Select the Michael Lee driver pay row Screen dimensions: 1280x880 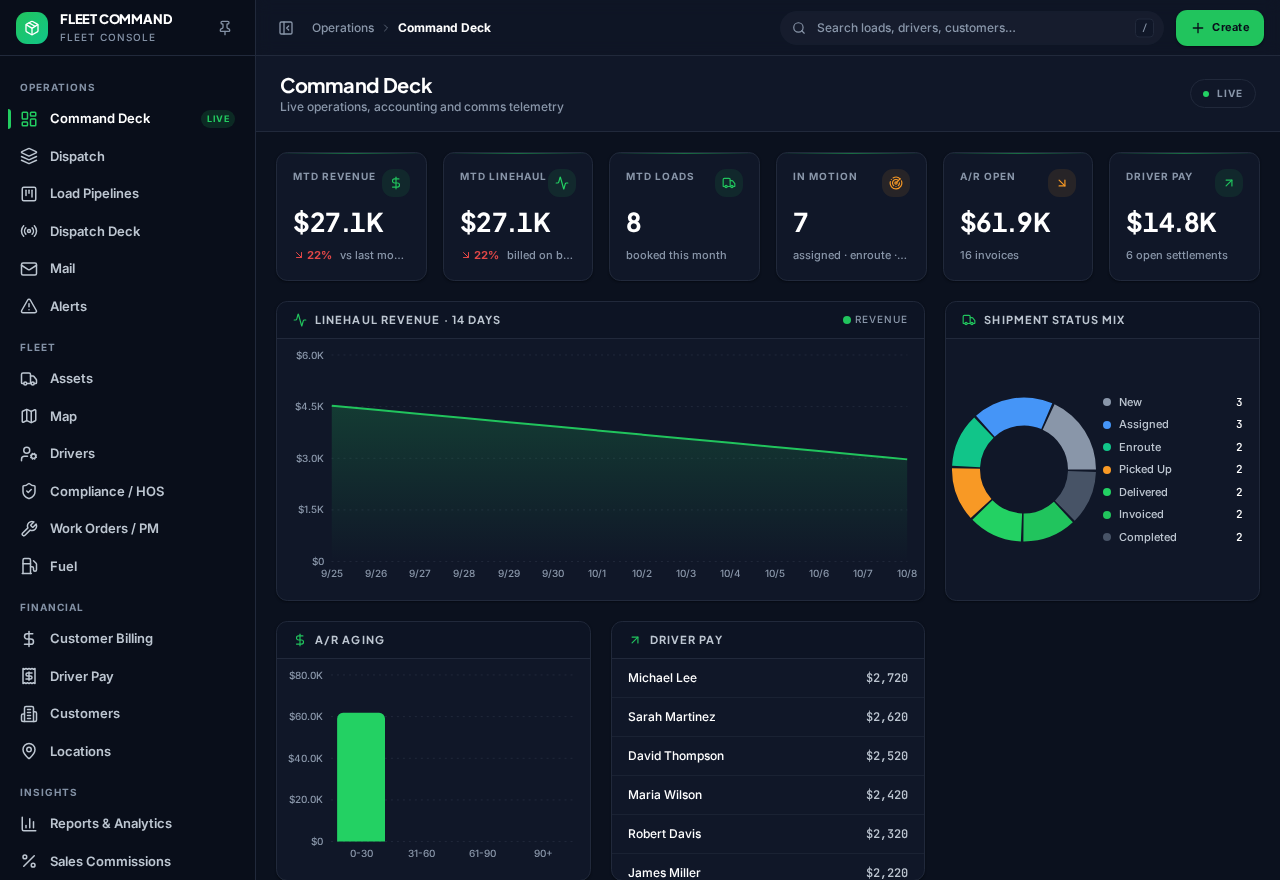(768, 678)
